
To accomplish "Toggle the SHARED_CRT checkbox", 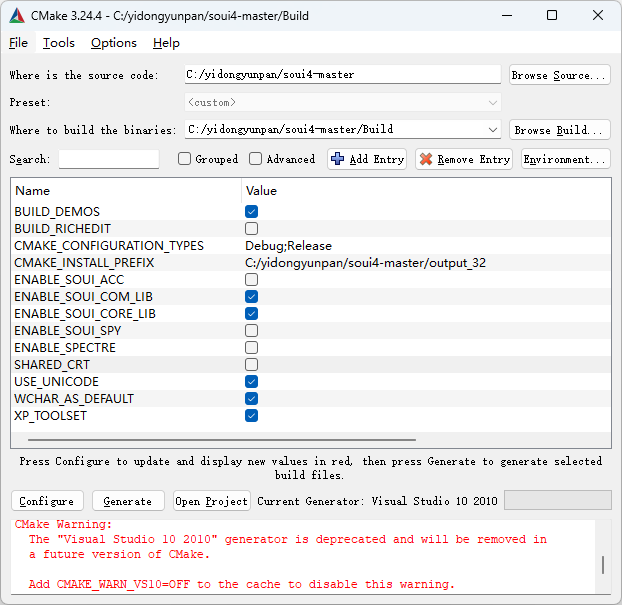I will pyautogui.click(x=252, y=365).
